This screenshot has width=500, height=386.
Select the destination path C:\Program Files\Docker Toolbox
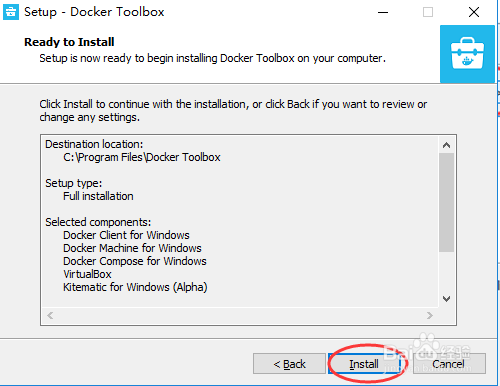(x=142, y=157)
